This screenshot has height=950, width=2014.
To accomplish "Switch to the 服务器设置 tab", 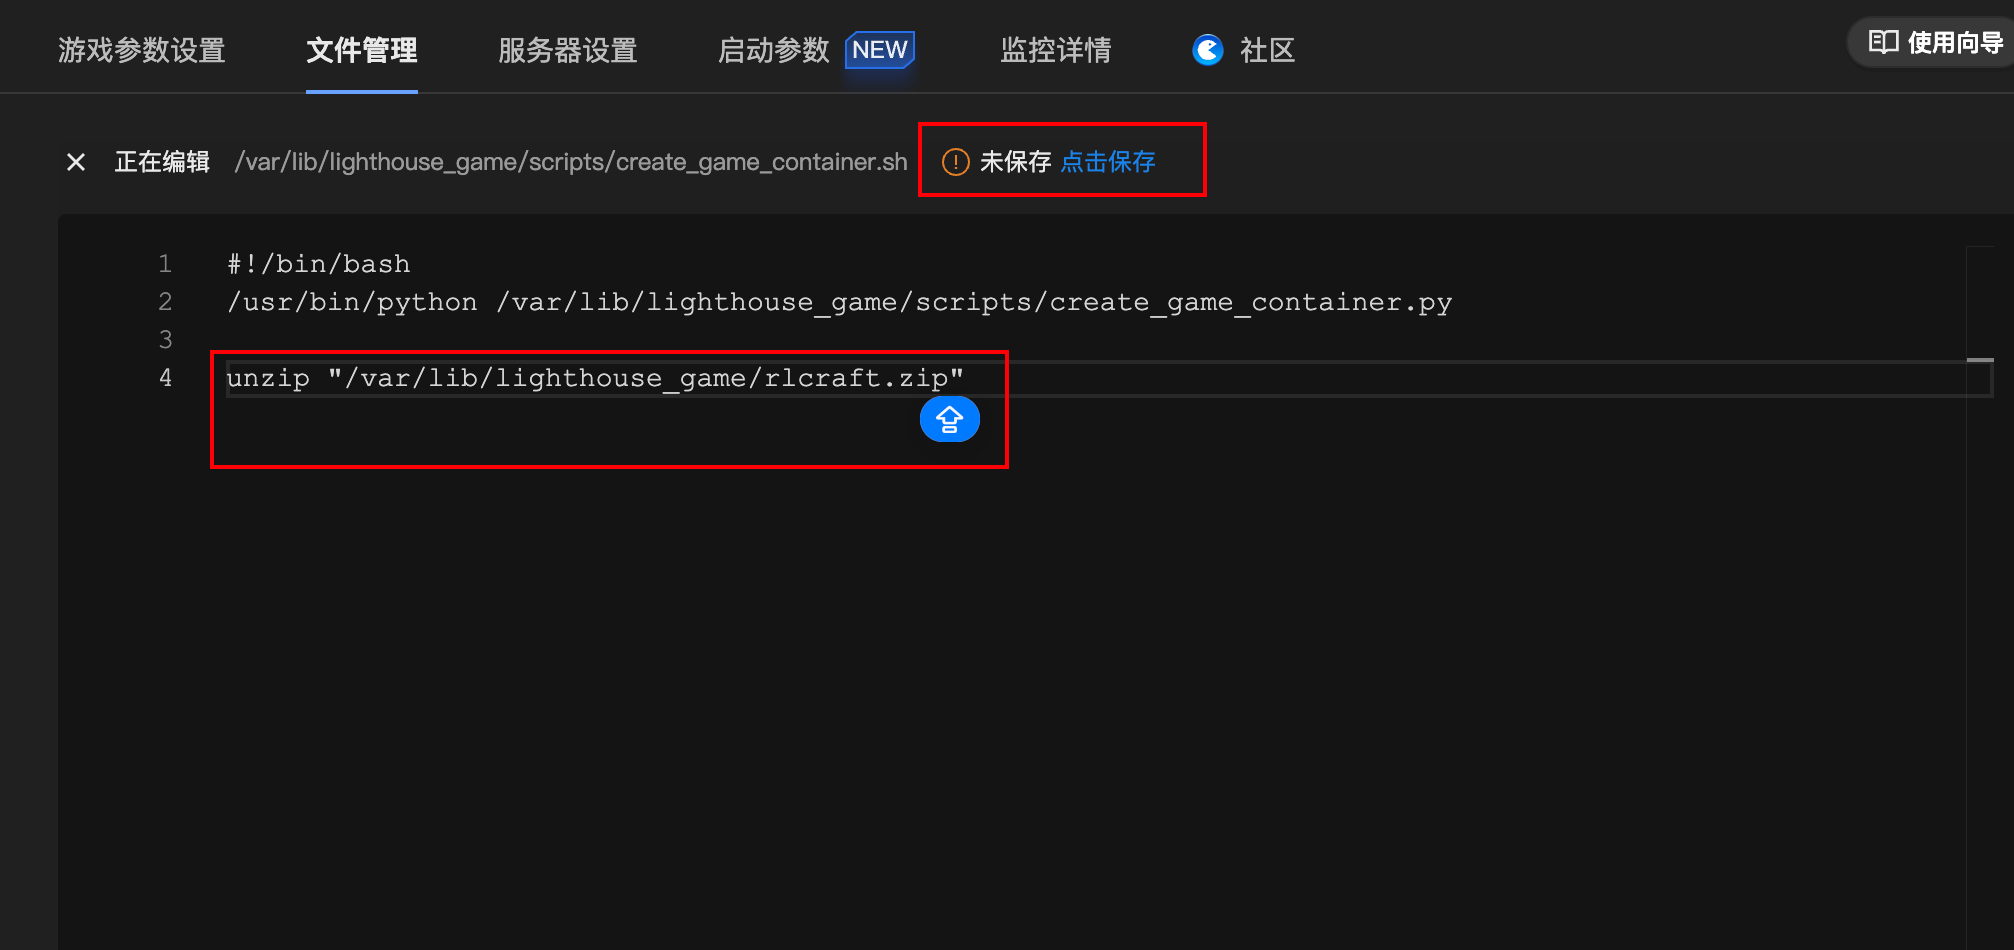I will coord(568,50).
